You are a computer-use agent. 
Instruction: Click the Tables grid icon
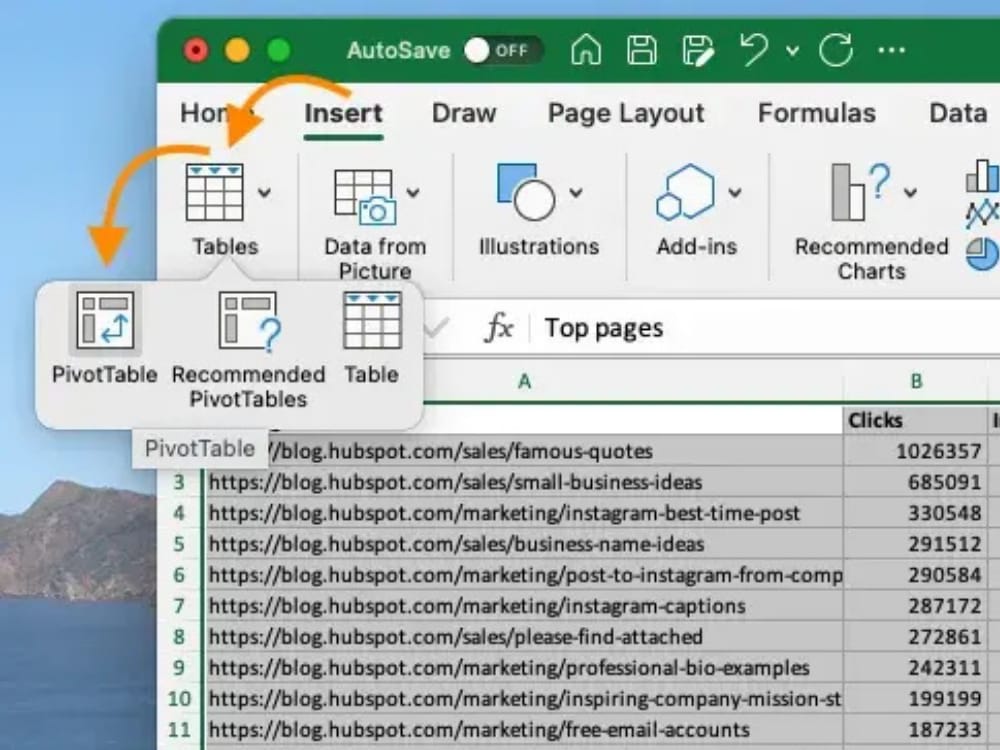coord(214,192)
